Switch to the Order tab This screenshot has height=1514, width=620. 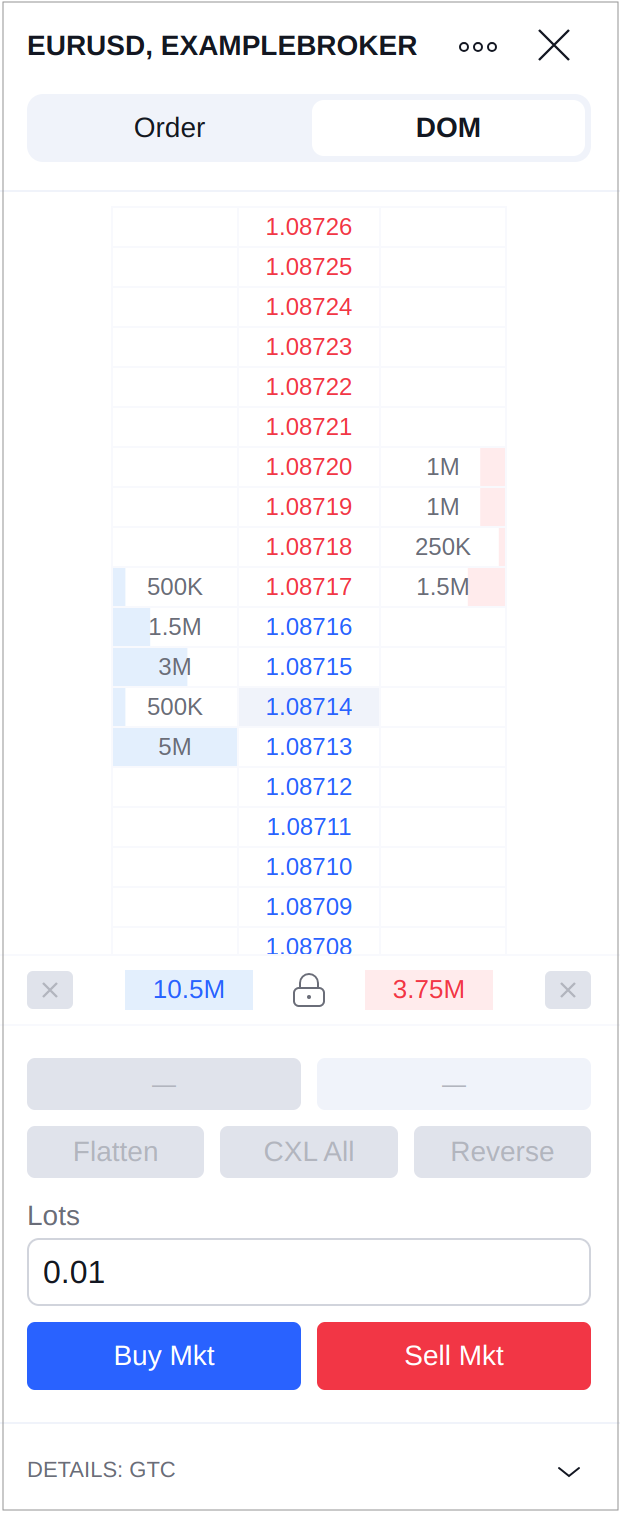(x=170, y=128)
